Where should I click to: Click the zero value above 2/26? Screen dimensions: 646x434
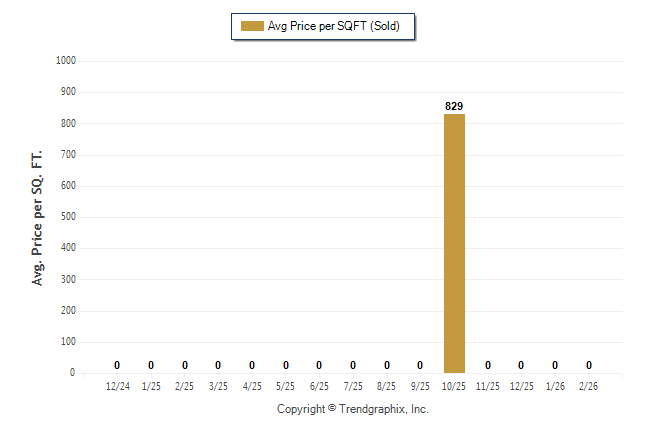click(589, 365)
